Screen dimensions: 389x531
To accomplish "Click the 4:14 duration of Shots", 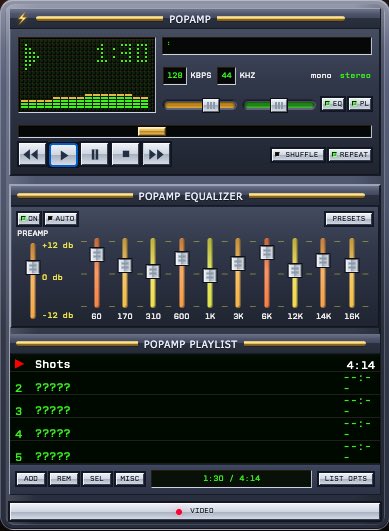I will pos(361,365).
